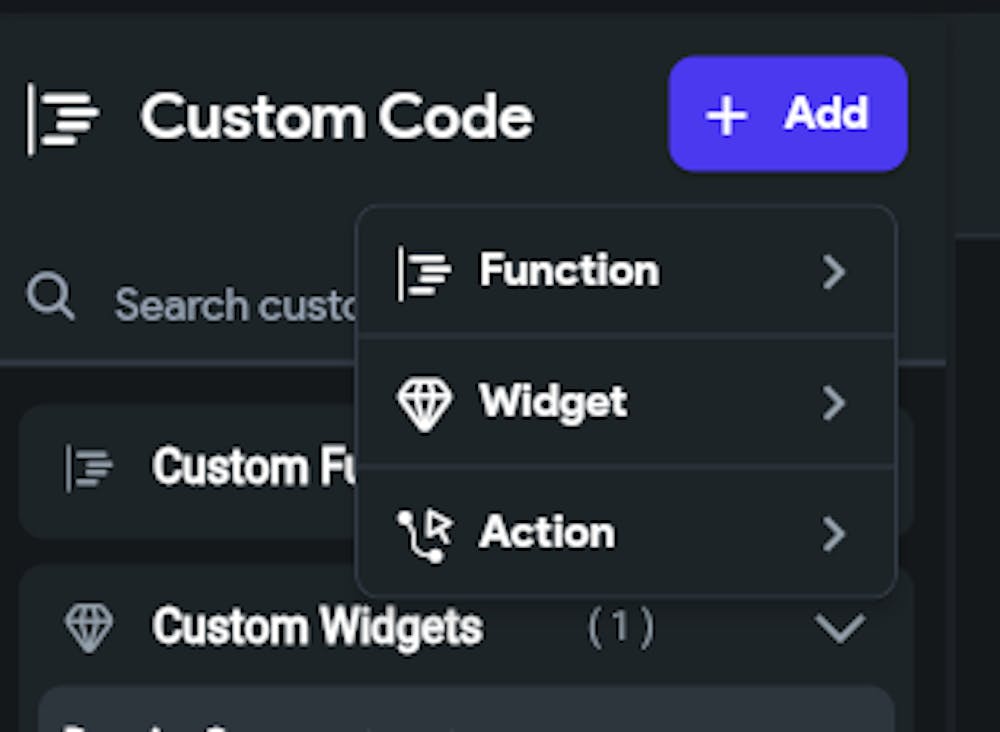Open Widget submenu via its chevron arrow

point(834,403)
